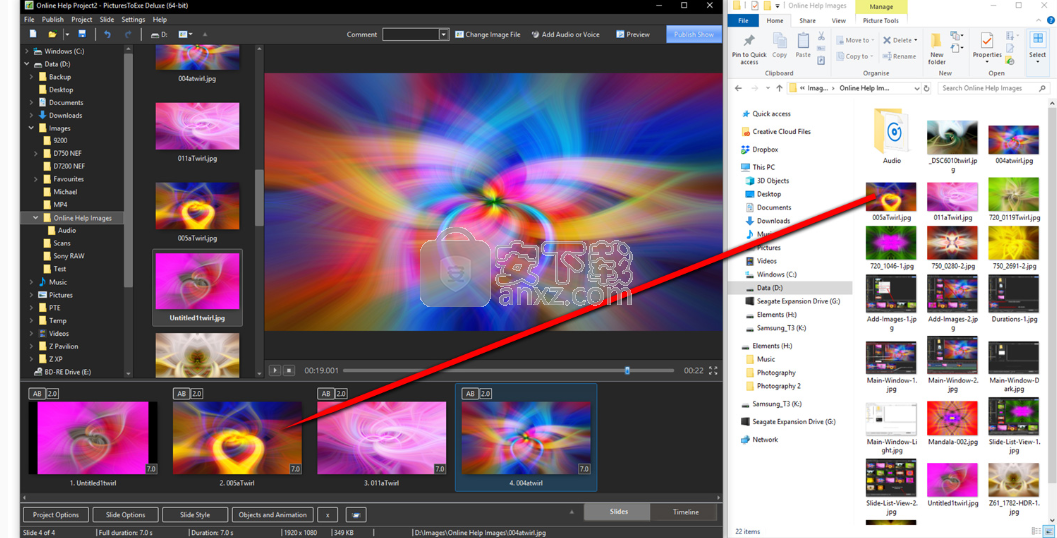This screenshot has width=1057, height=538.
Task: Open Objects and Animation editor
Action: click(x=273, y=514)
